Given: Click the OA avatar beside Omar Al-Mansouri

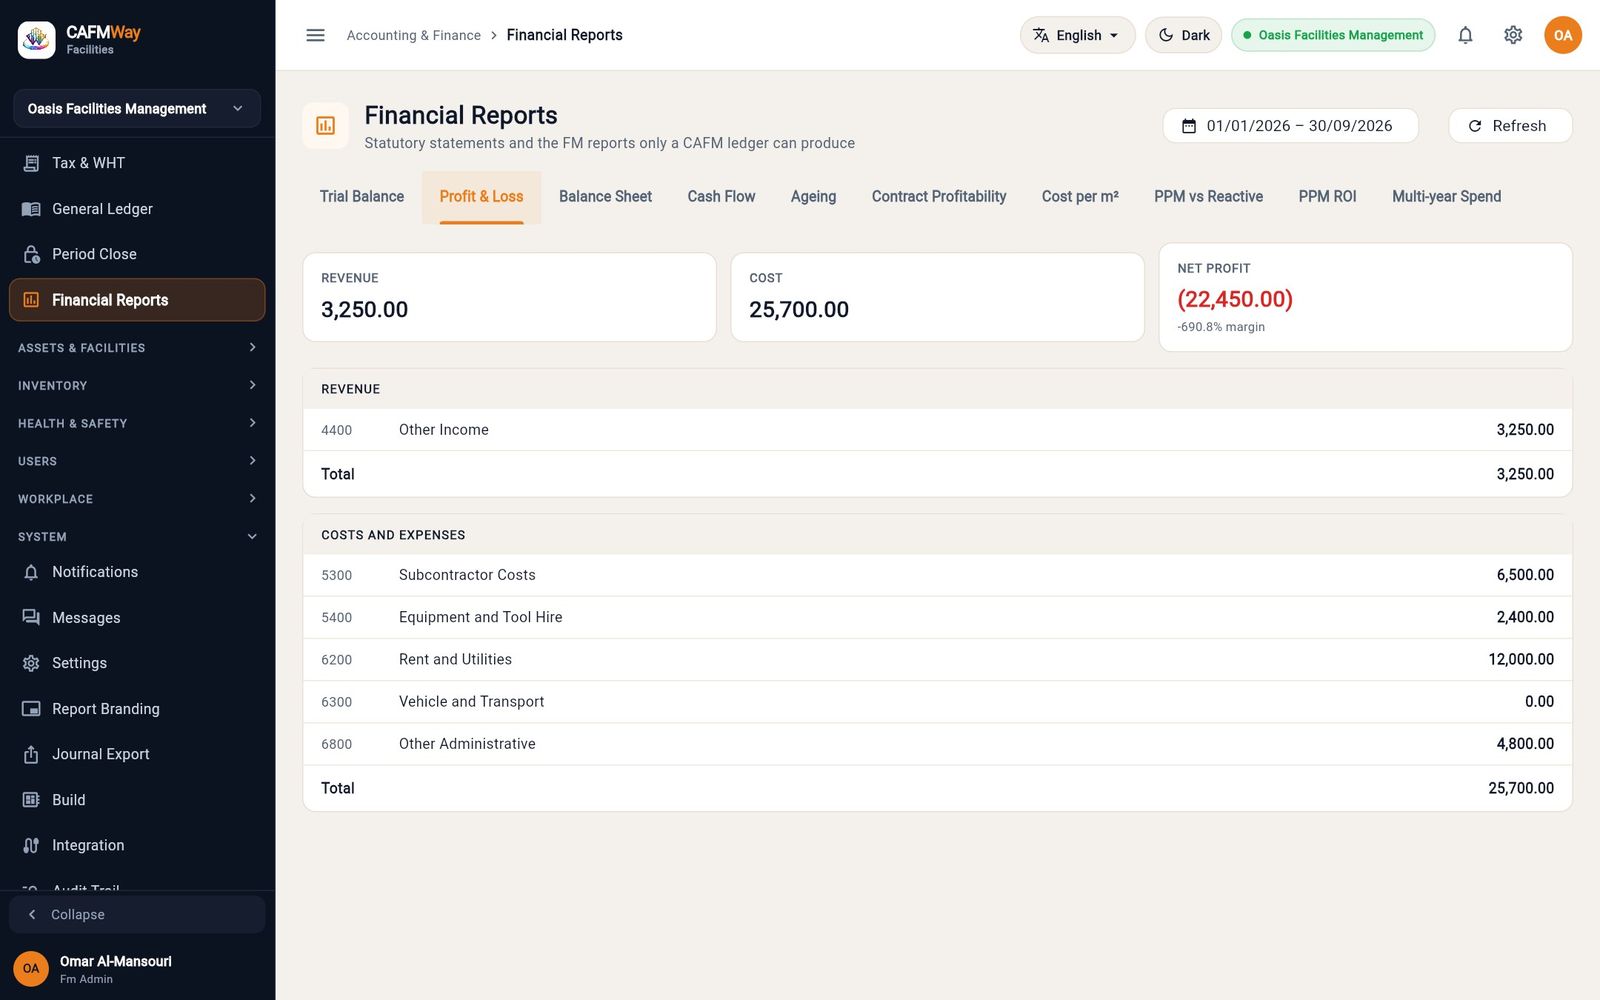Looking at the screenshot, I should point(31,968).
